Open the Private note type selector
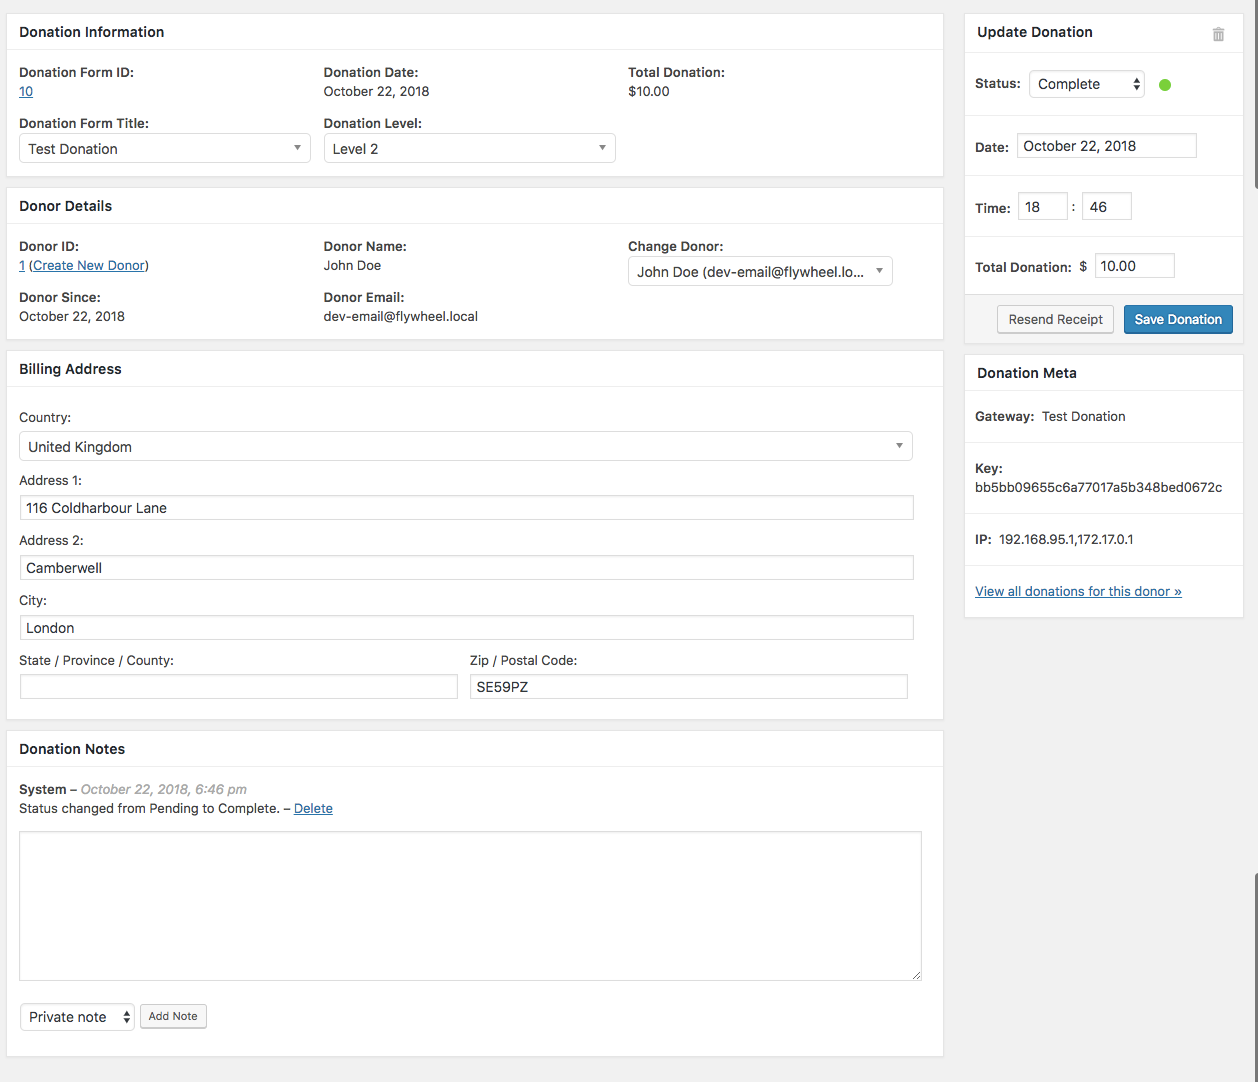Screen dimensions: 1258x1082 77,1017
